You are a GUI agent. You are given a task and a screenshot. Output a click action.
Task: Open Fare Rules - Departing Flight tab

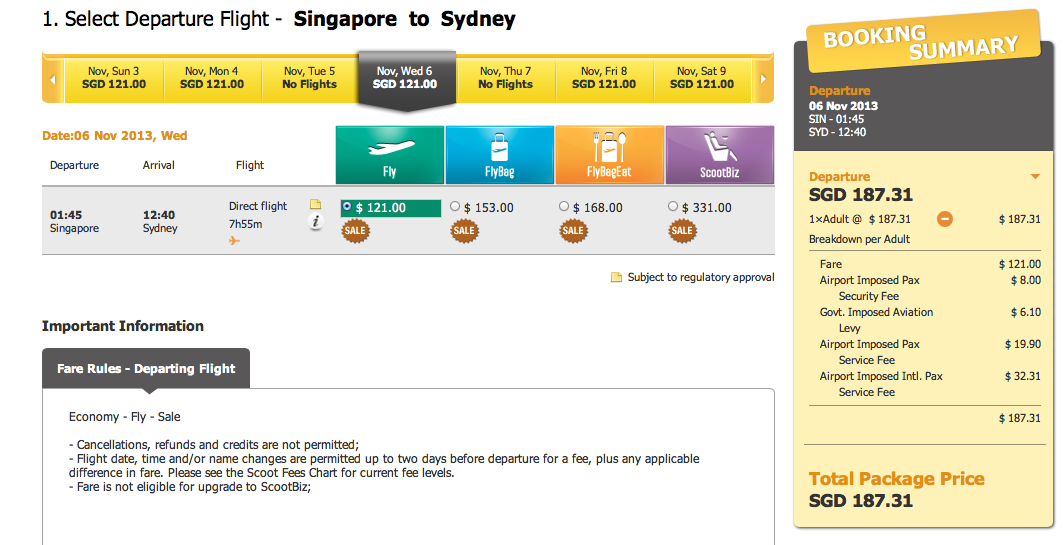point(146,369)
